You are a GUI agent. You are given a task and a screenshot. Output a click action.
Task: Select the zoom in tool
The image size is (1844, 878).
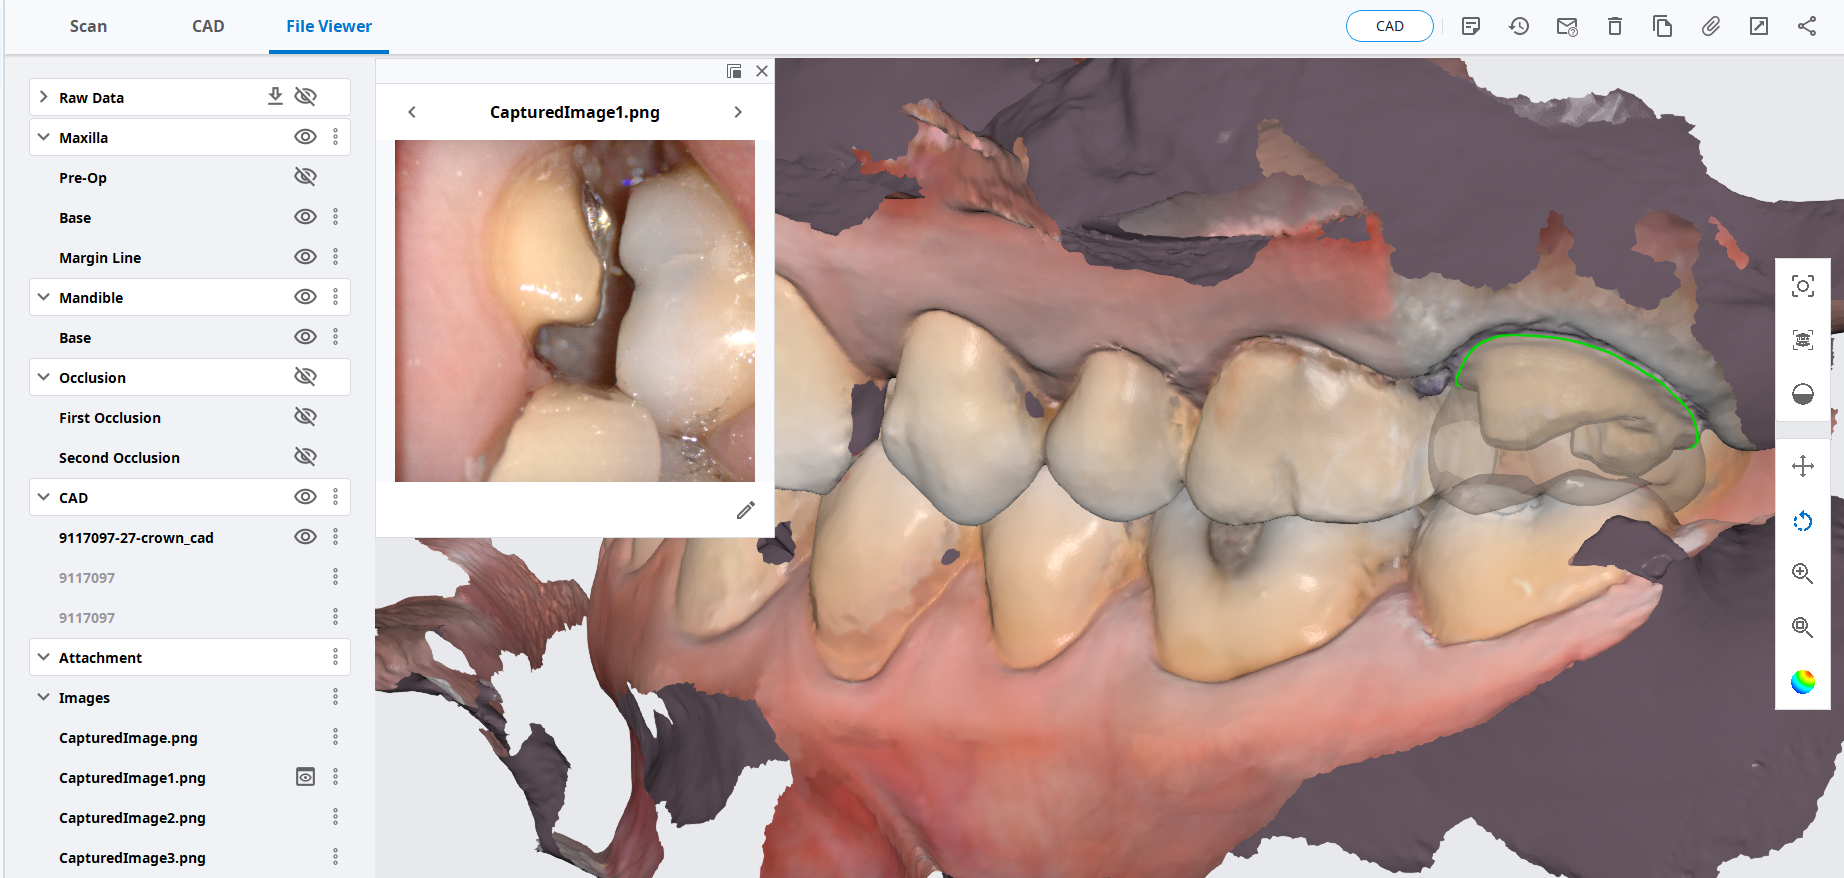click(1803, 574)
